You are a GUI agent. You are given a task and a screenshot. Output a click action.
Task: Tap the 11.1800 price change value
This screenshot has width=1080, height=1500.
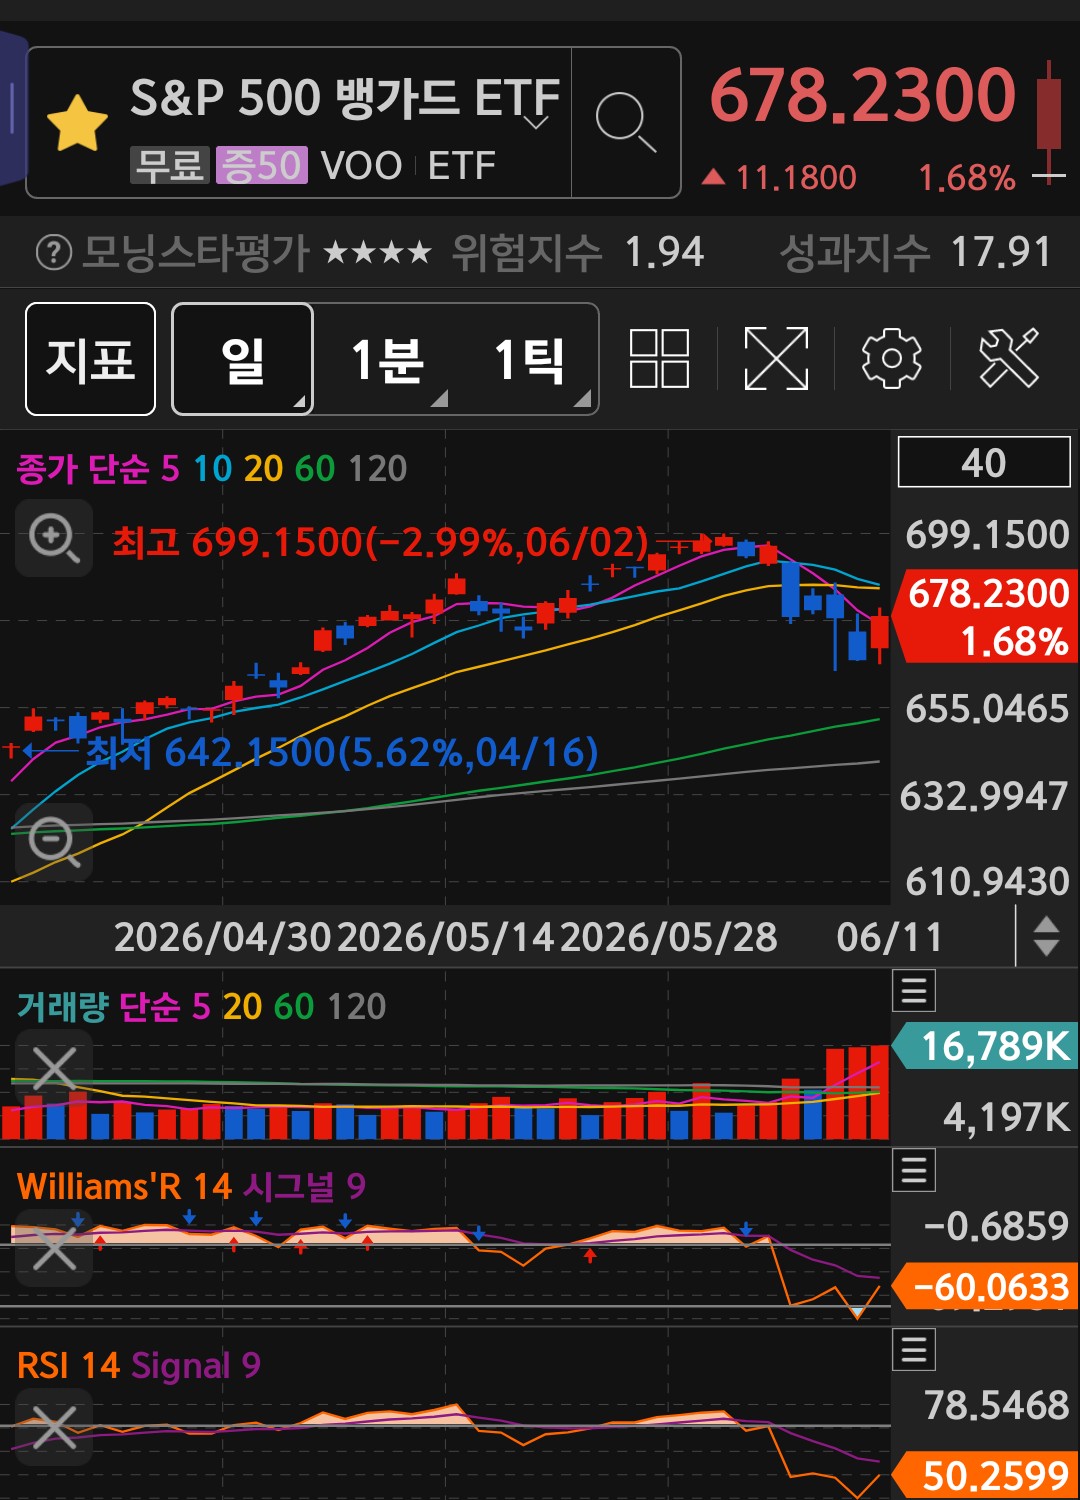tap(796, 178)
